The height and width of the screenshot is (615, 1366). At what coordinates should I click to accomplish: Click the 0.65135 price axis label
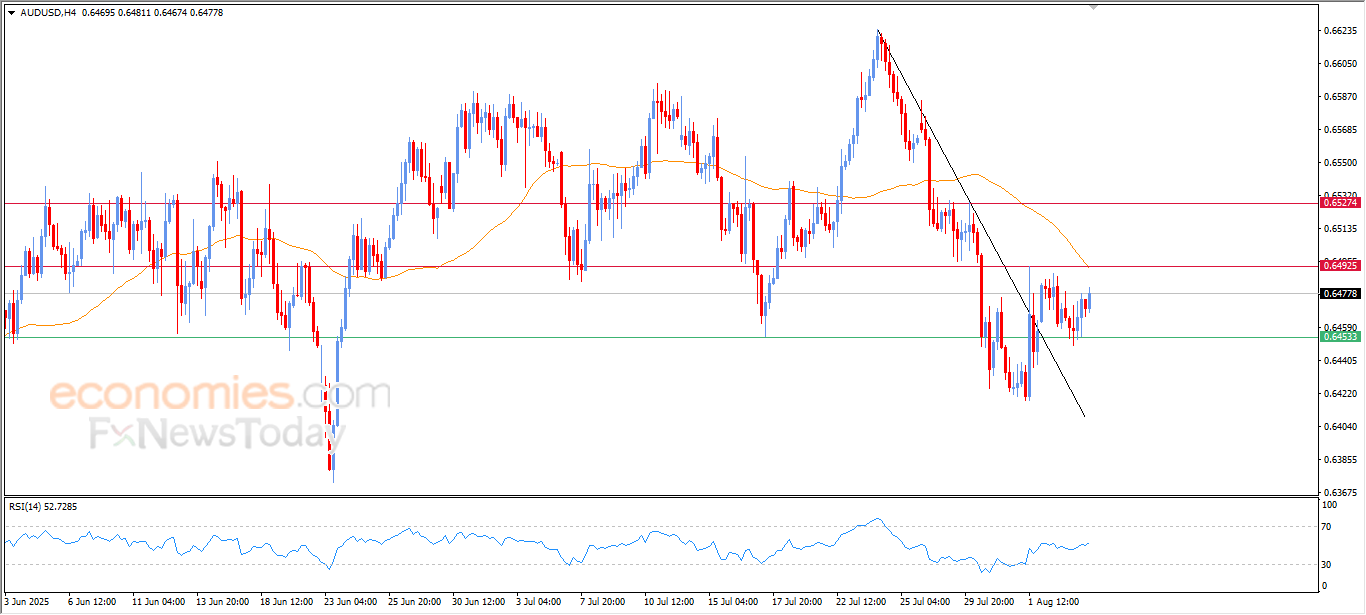1340,229
